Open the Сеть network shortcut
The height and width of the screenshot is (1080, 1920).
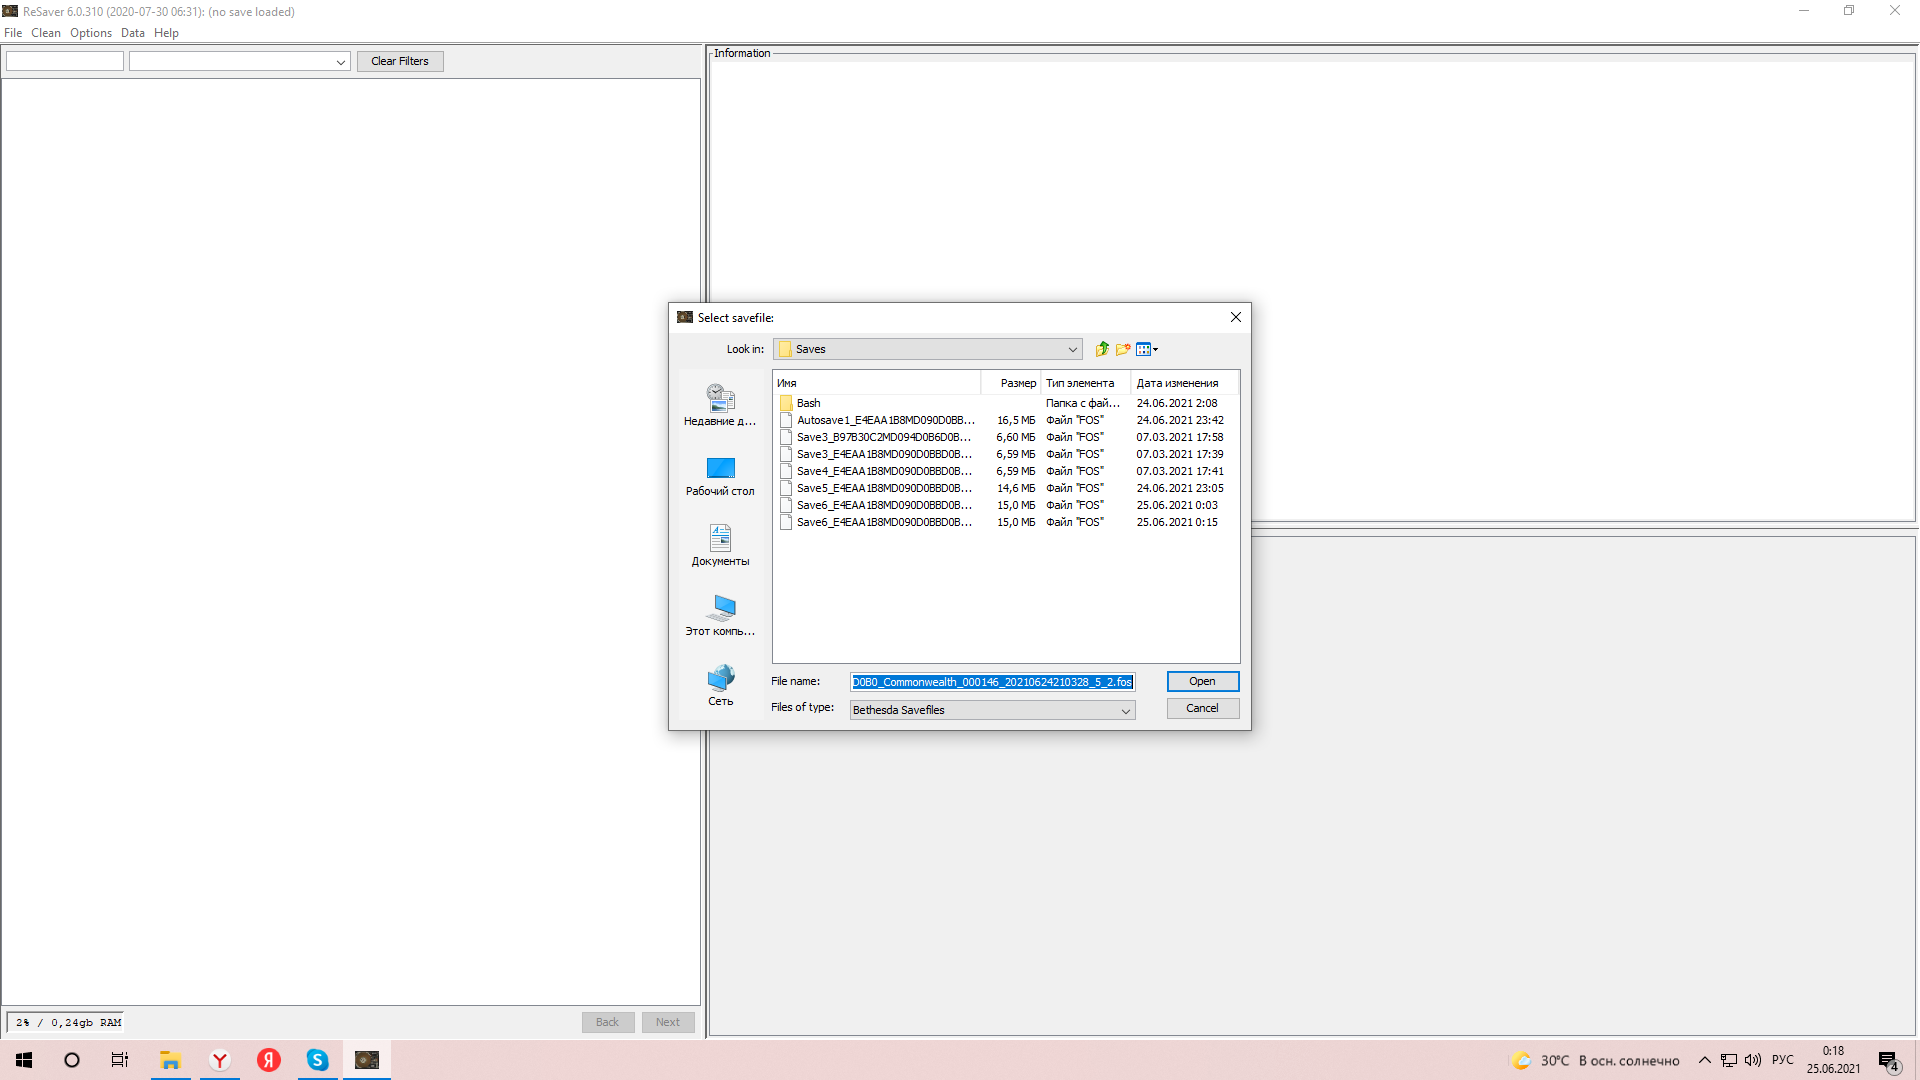pos(720,685)
